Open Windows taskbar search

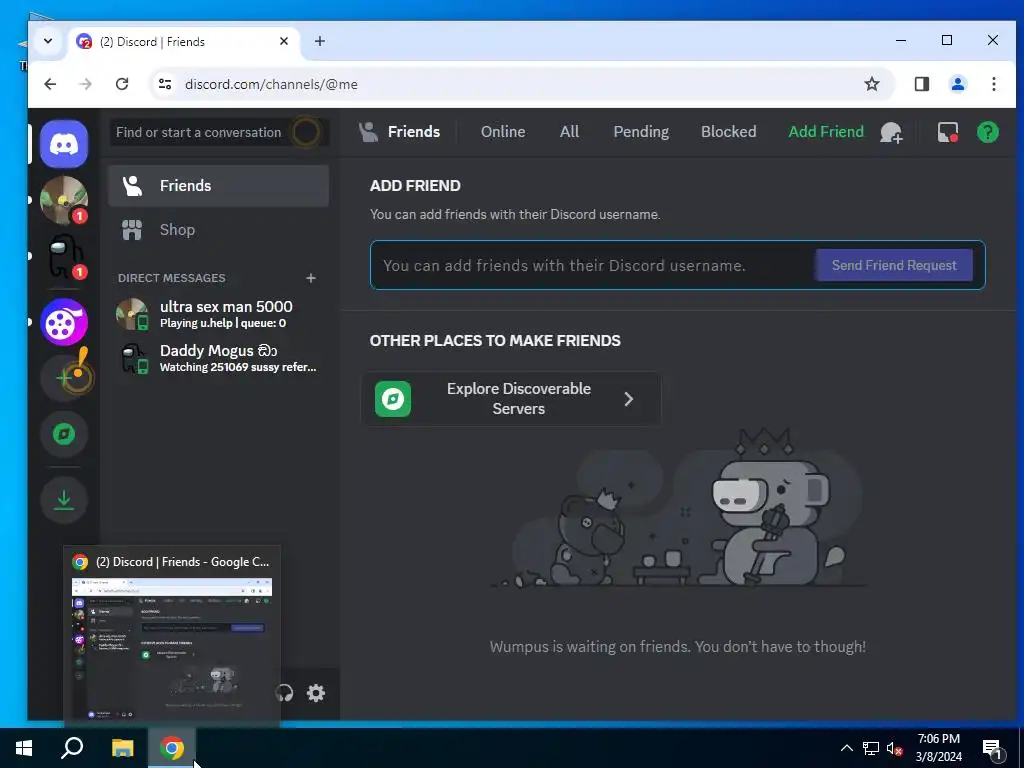point(72,748)
